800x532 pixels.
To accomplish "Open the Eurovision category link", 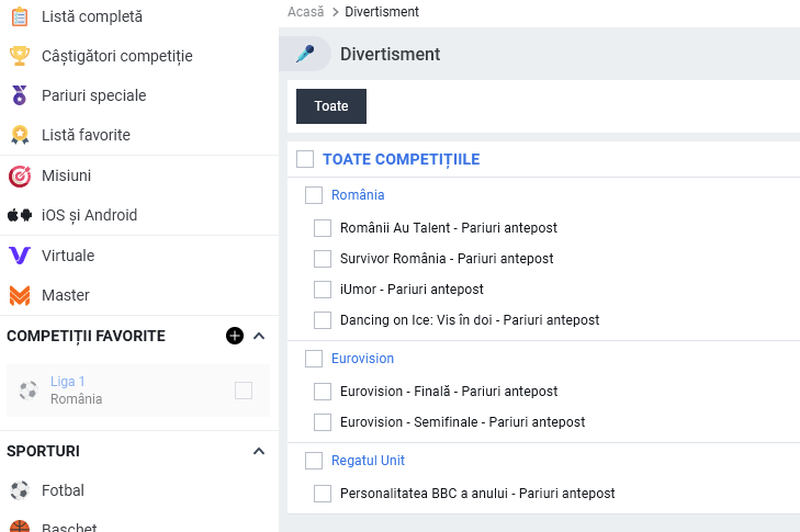I will click(363, 358).
